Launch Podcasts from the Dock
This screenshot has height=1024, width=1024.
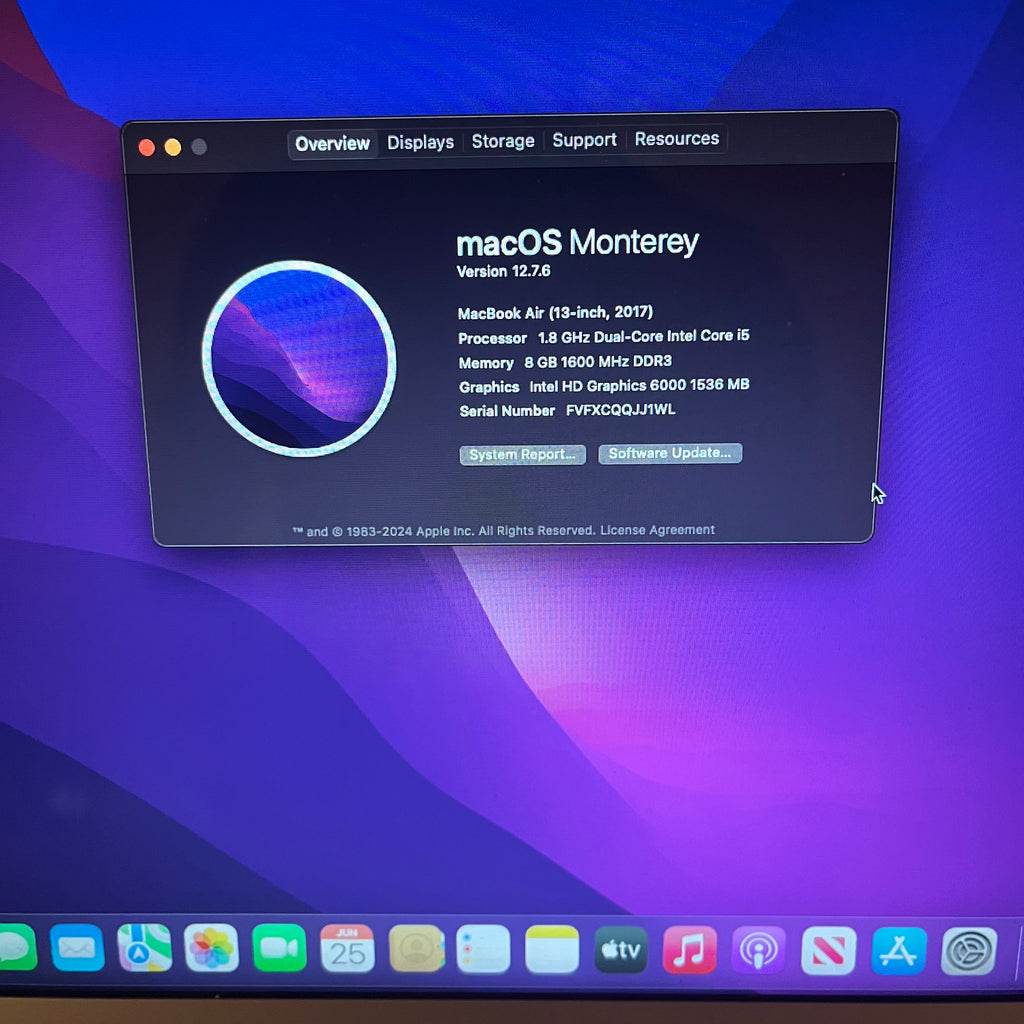[758, 950]
